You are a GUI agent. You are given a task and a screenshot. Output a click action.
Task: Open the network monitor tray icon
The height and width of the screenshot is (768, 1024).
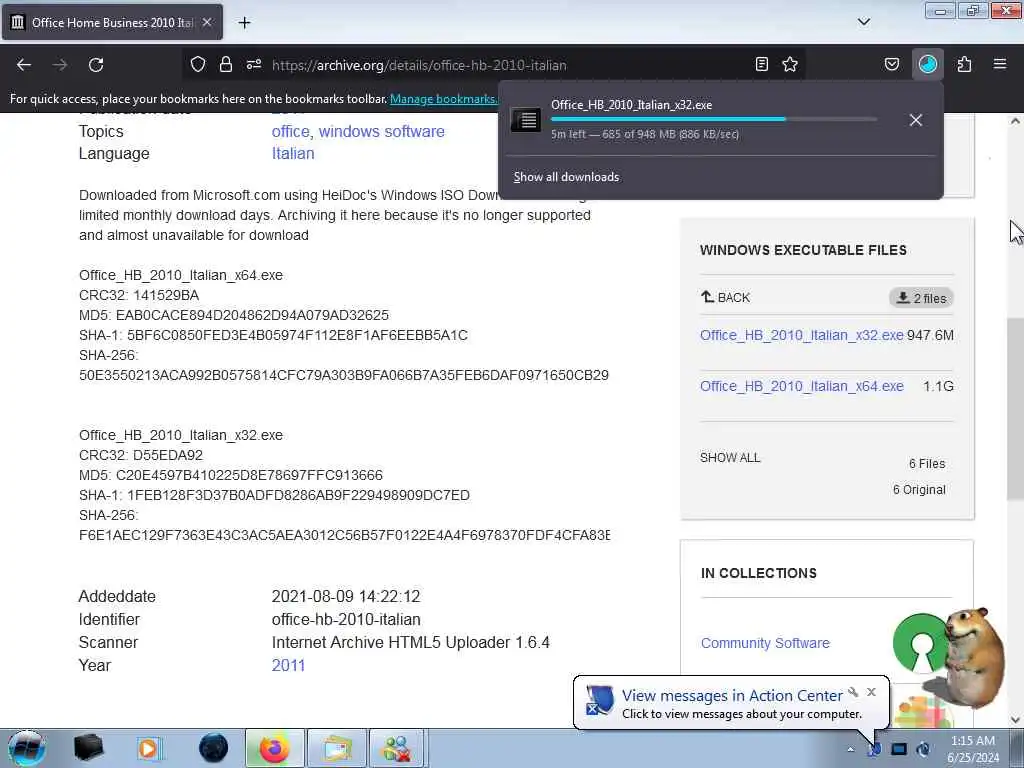(899, 750)
